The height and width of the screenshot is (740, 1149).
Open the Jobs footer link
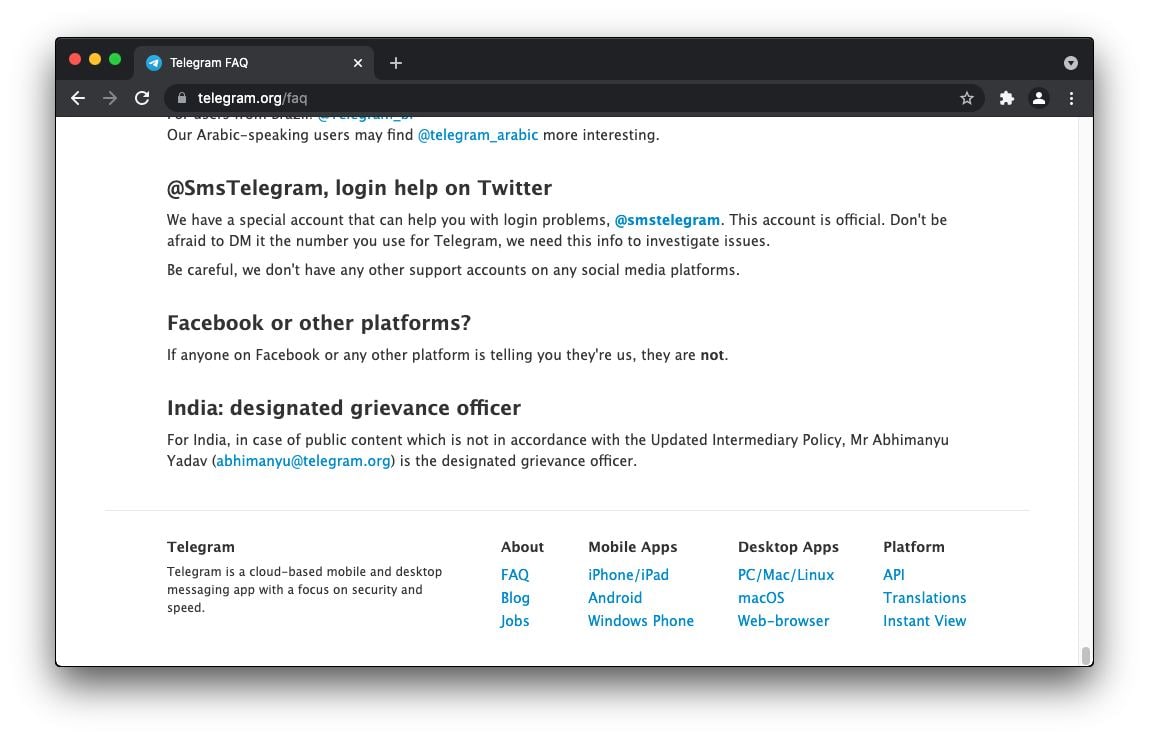click(514, 621)
